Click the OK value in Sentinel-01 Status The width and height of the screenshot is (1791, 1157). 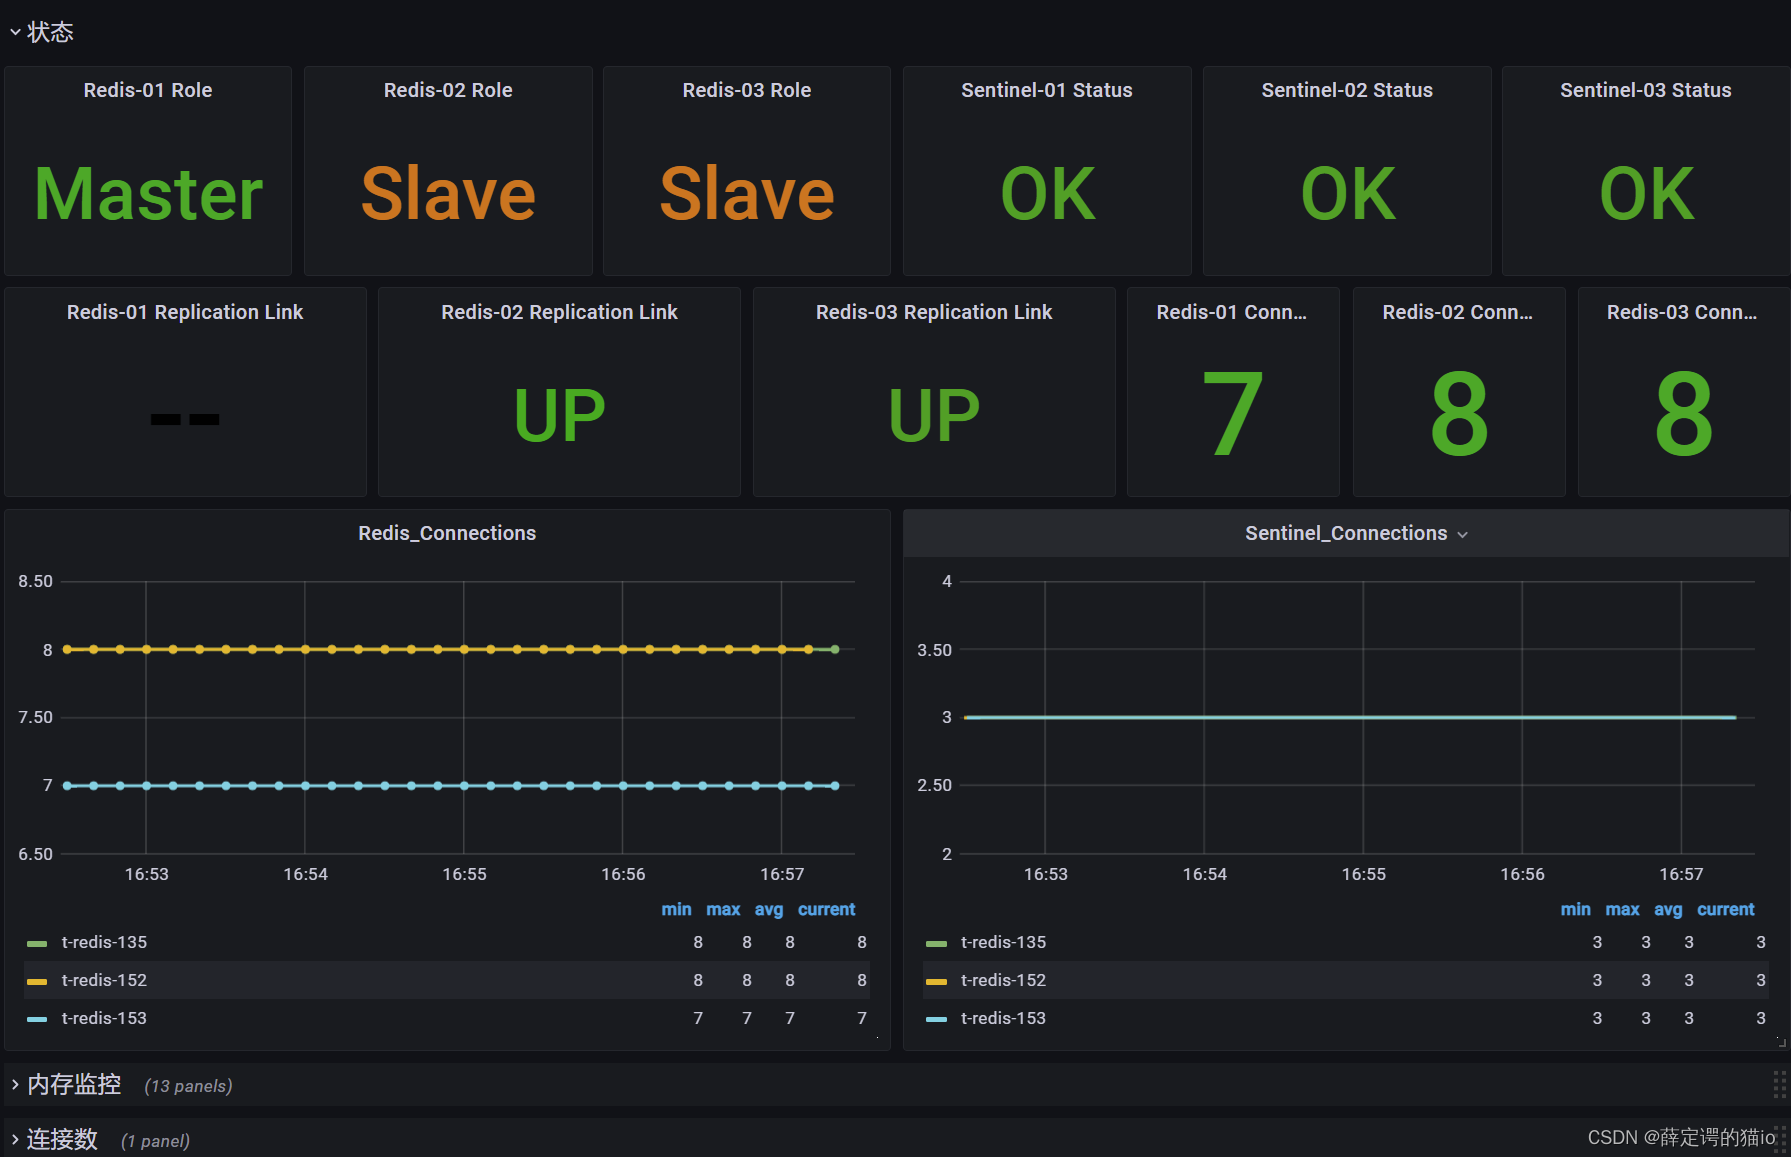pos(1048,194)
